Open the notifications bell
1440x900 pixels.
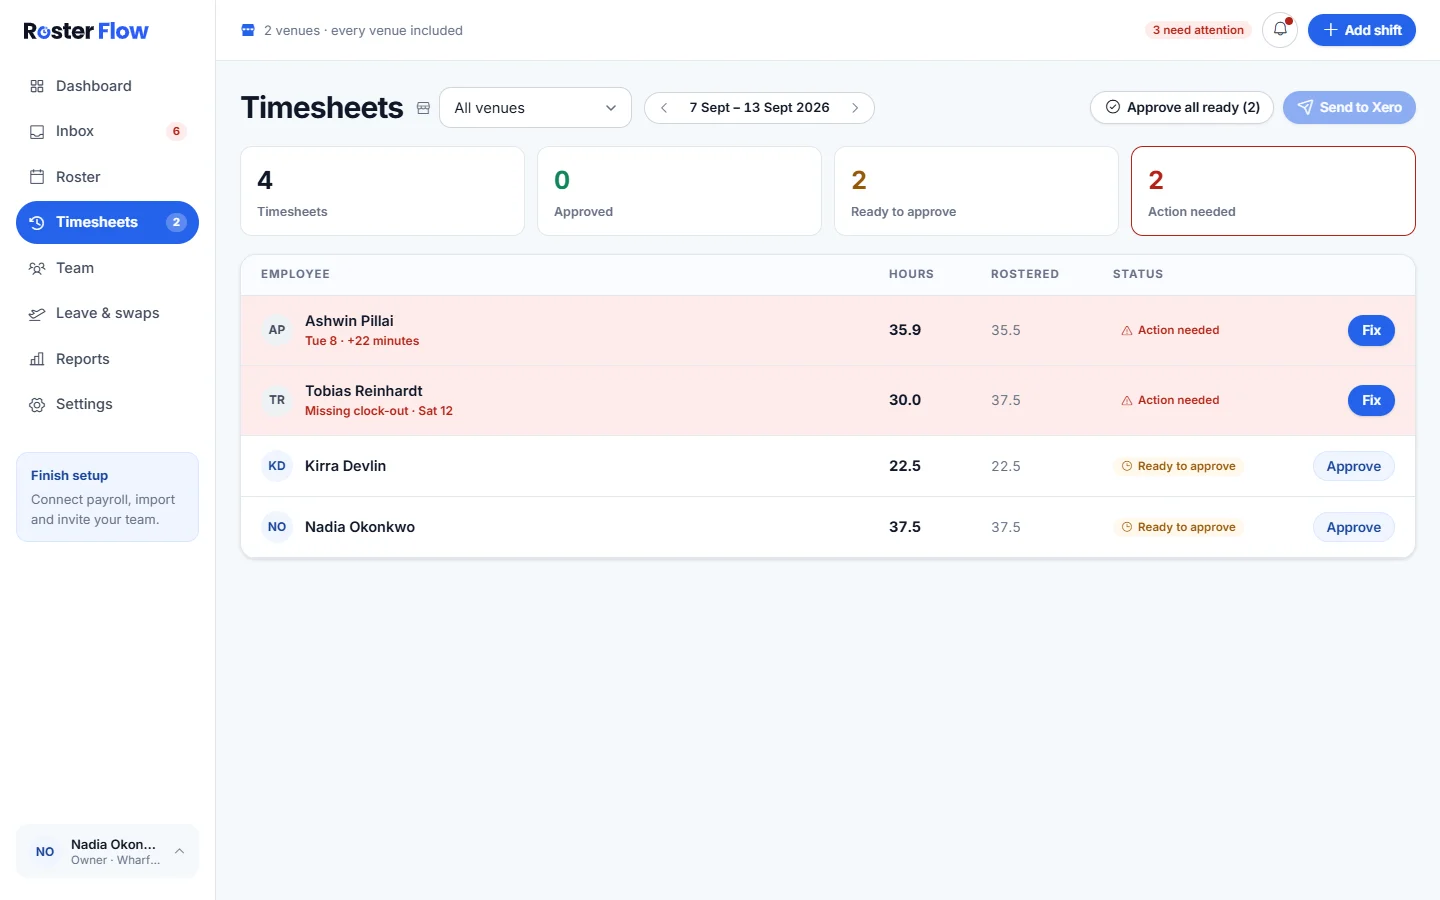coord(1280,30)
